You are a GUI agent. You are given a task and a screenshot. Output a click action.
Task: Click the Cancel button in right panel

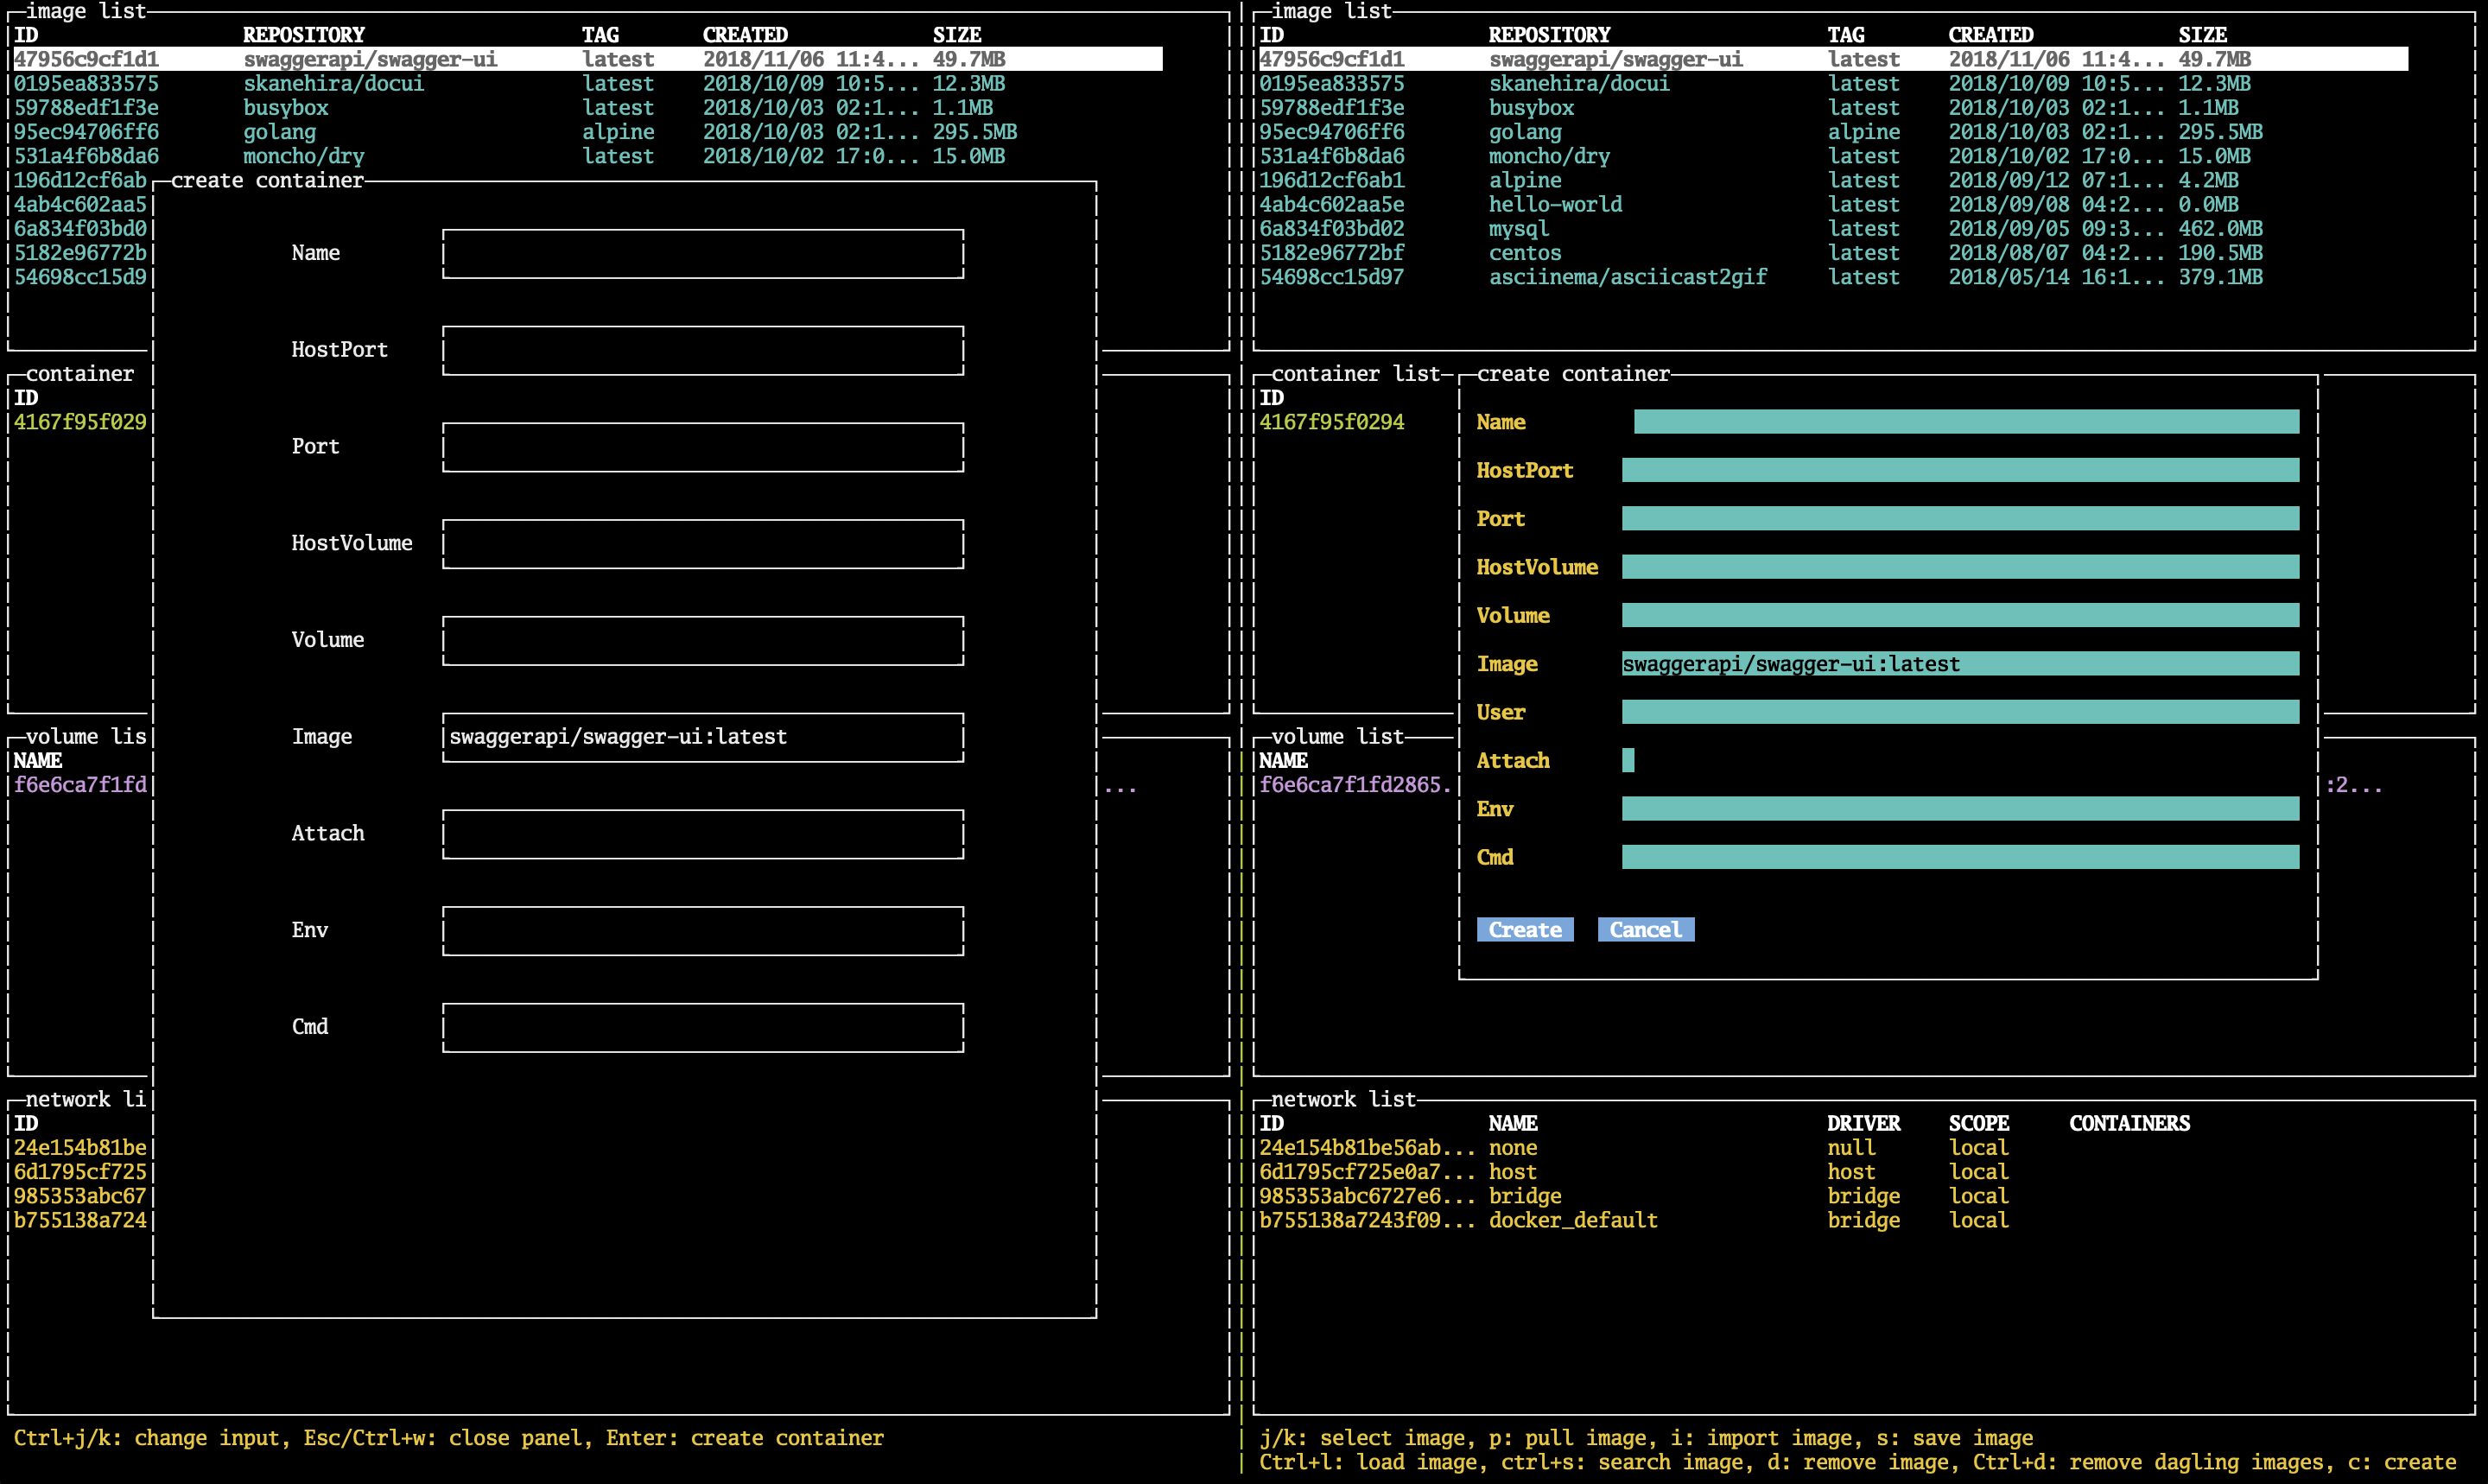pyautogui.click(x=1645, y=929)
